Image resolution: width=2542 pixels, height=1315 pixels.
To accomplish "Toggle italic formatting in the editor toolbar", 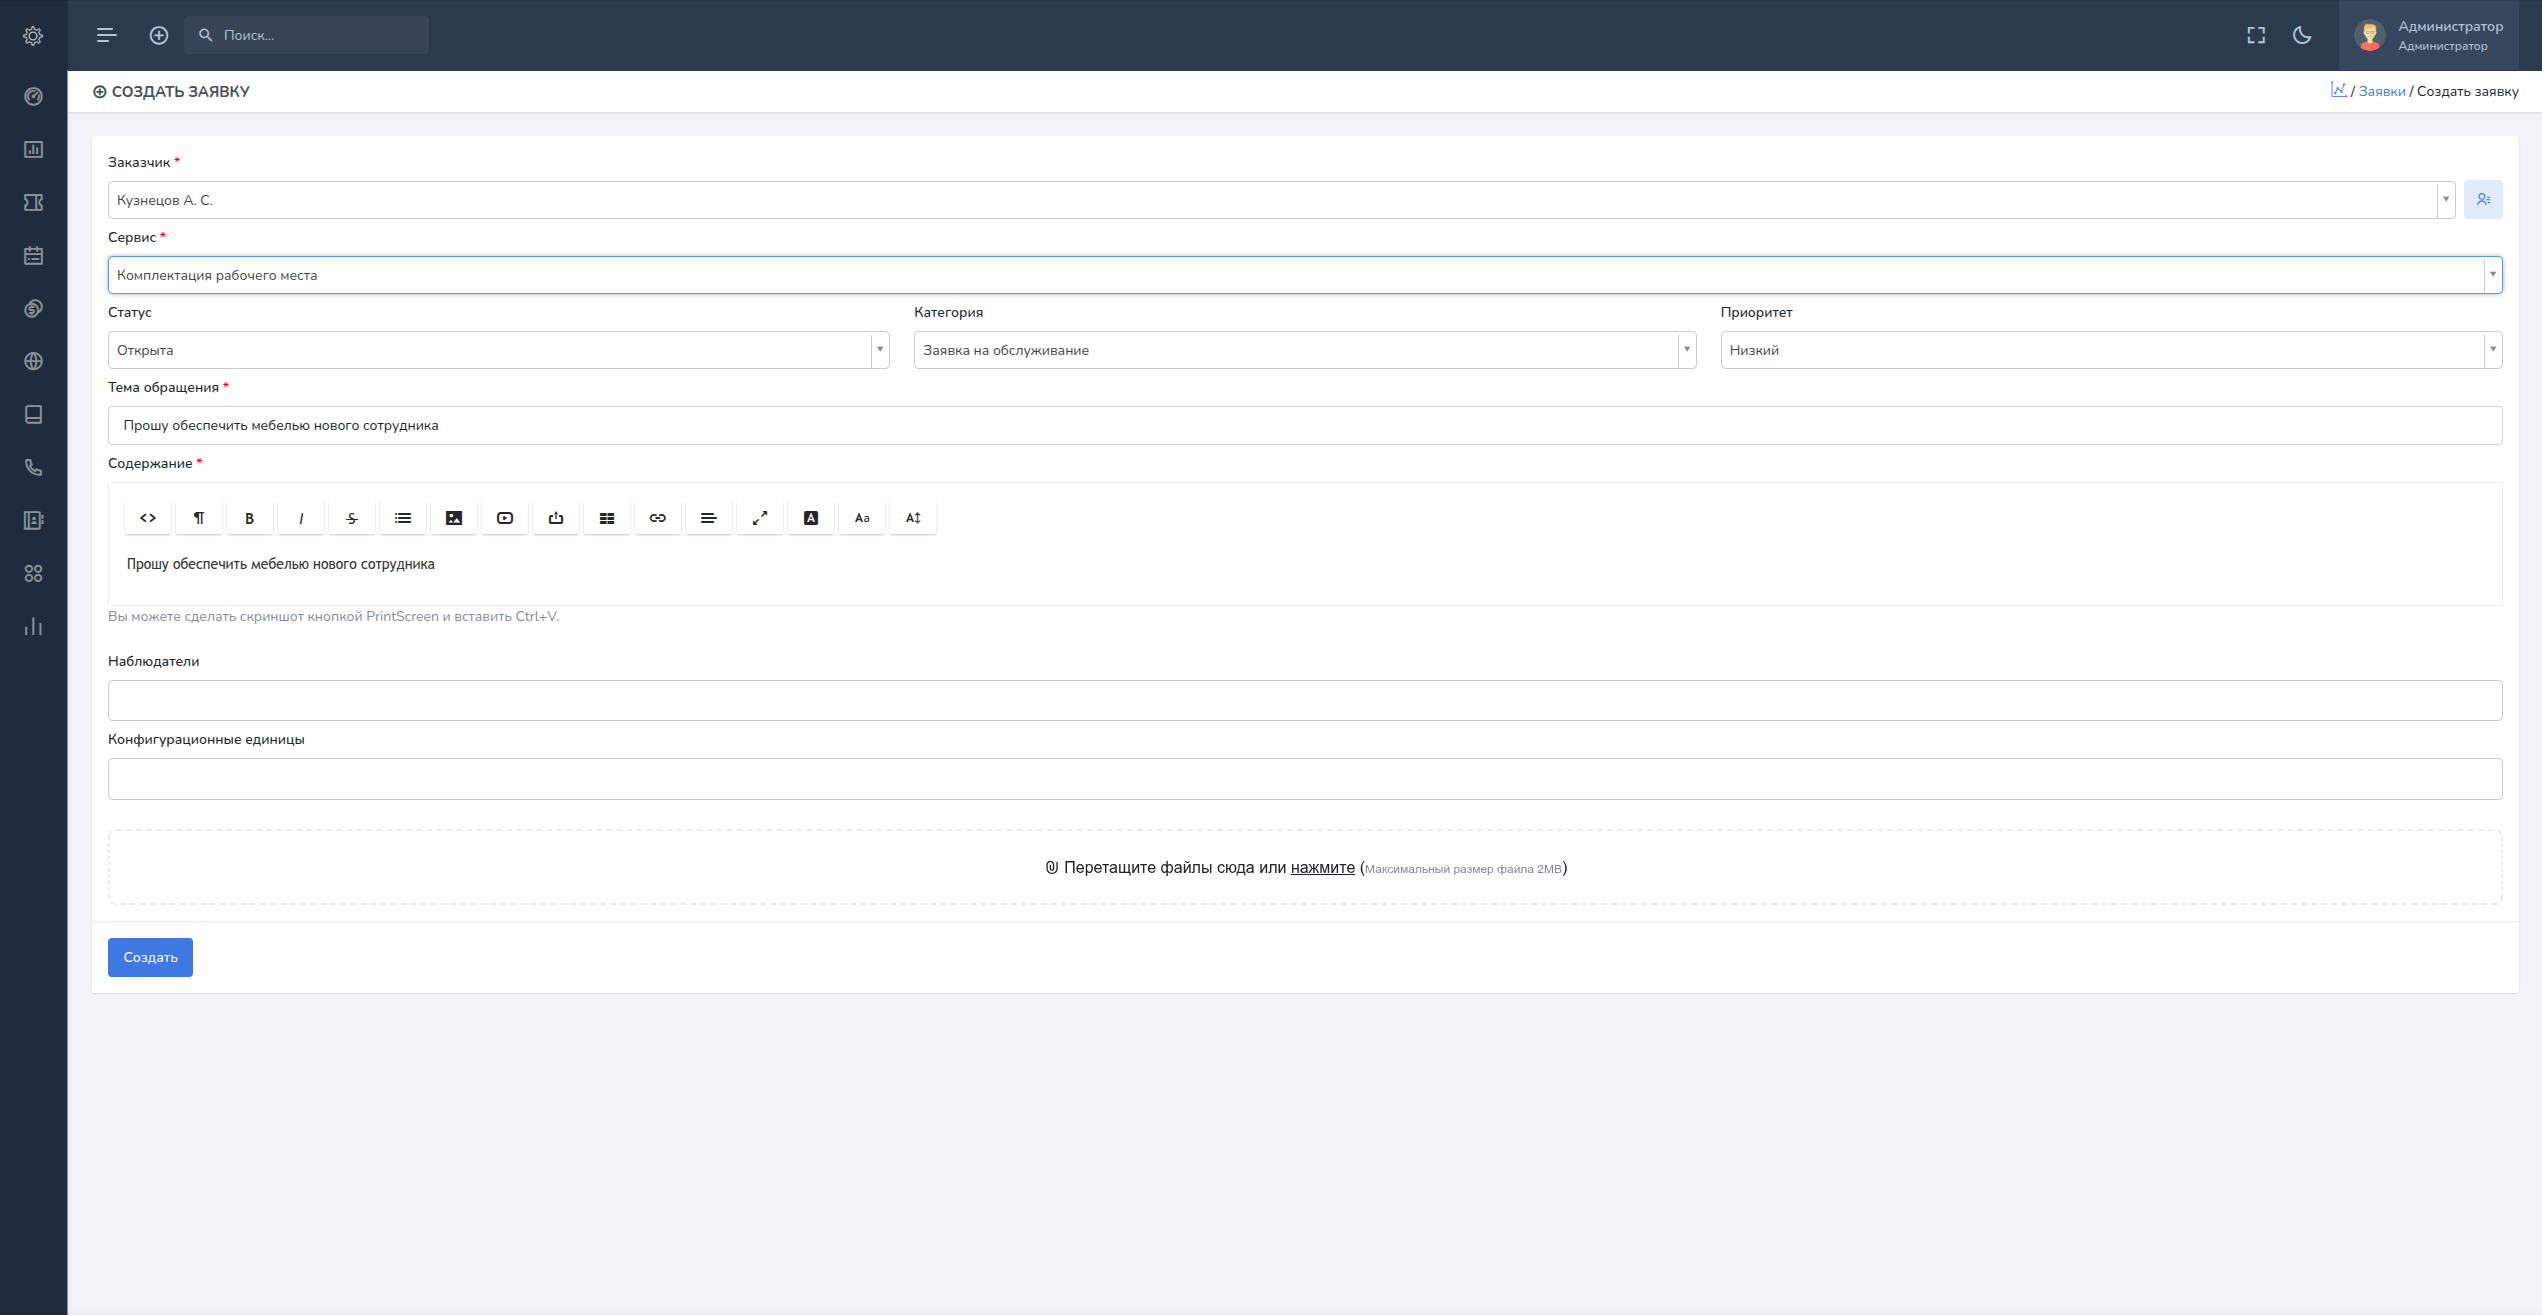I will 300,518.
